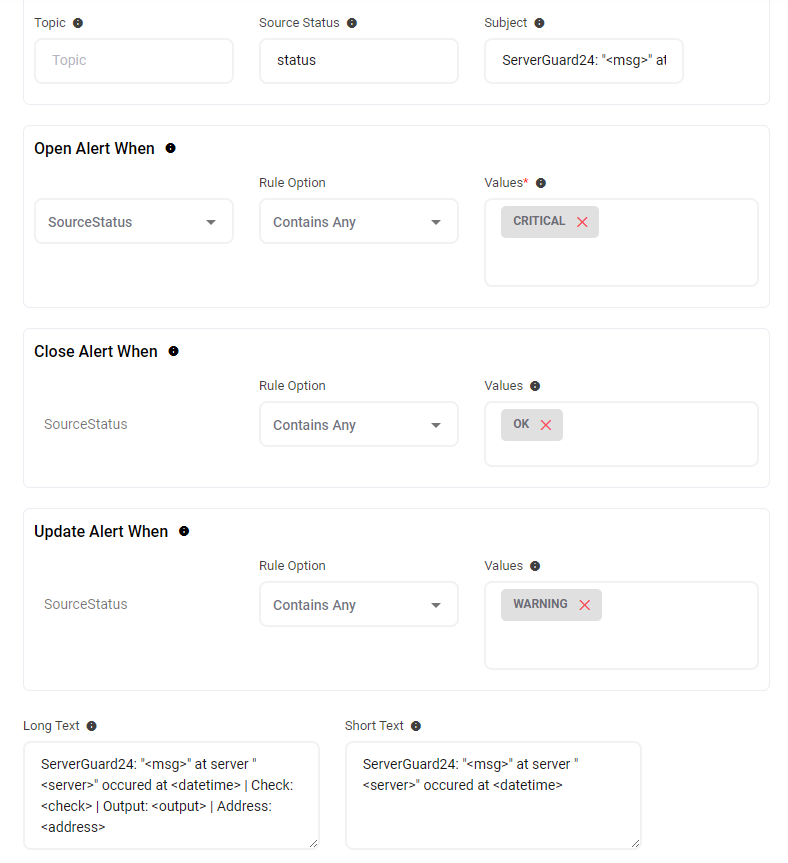The width and height of the screenshot is (788, 863).
Task: Click info icon next to Topic label
Action: point(78,23)
